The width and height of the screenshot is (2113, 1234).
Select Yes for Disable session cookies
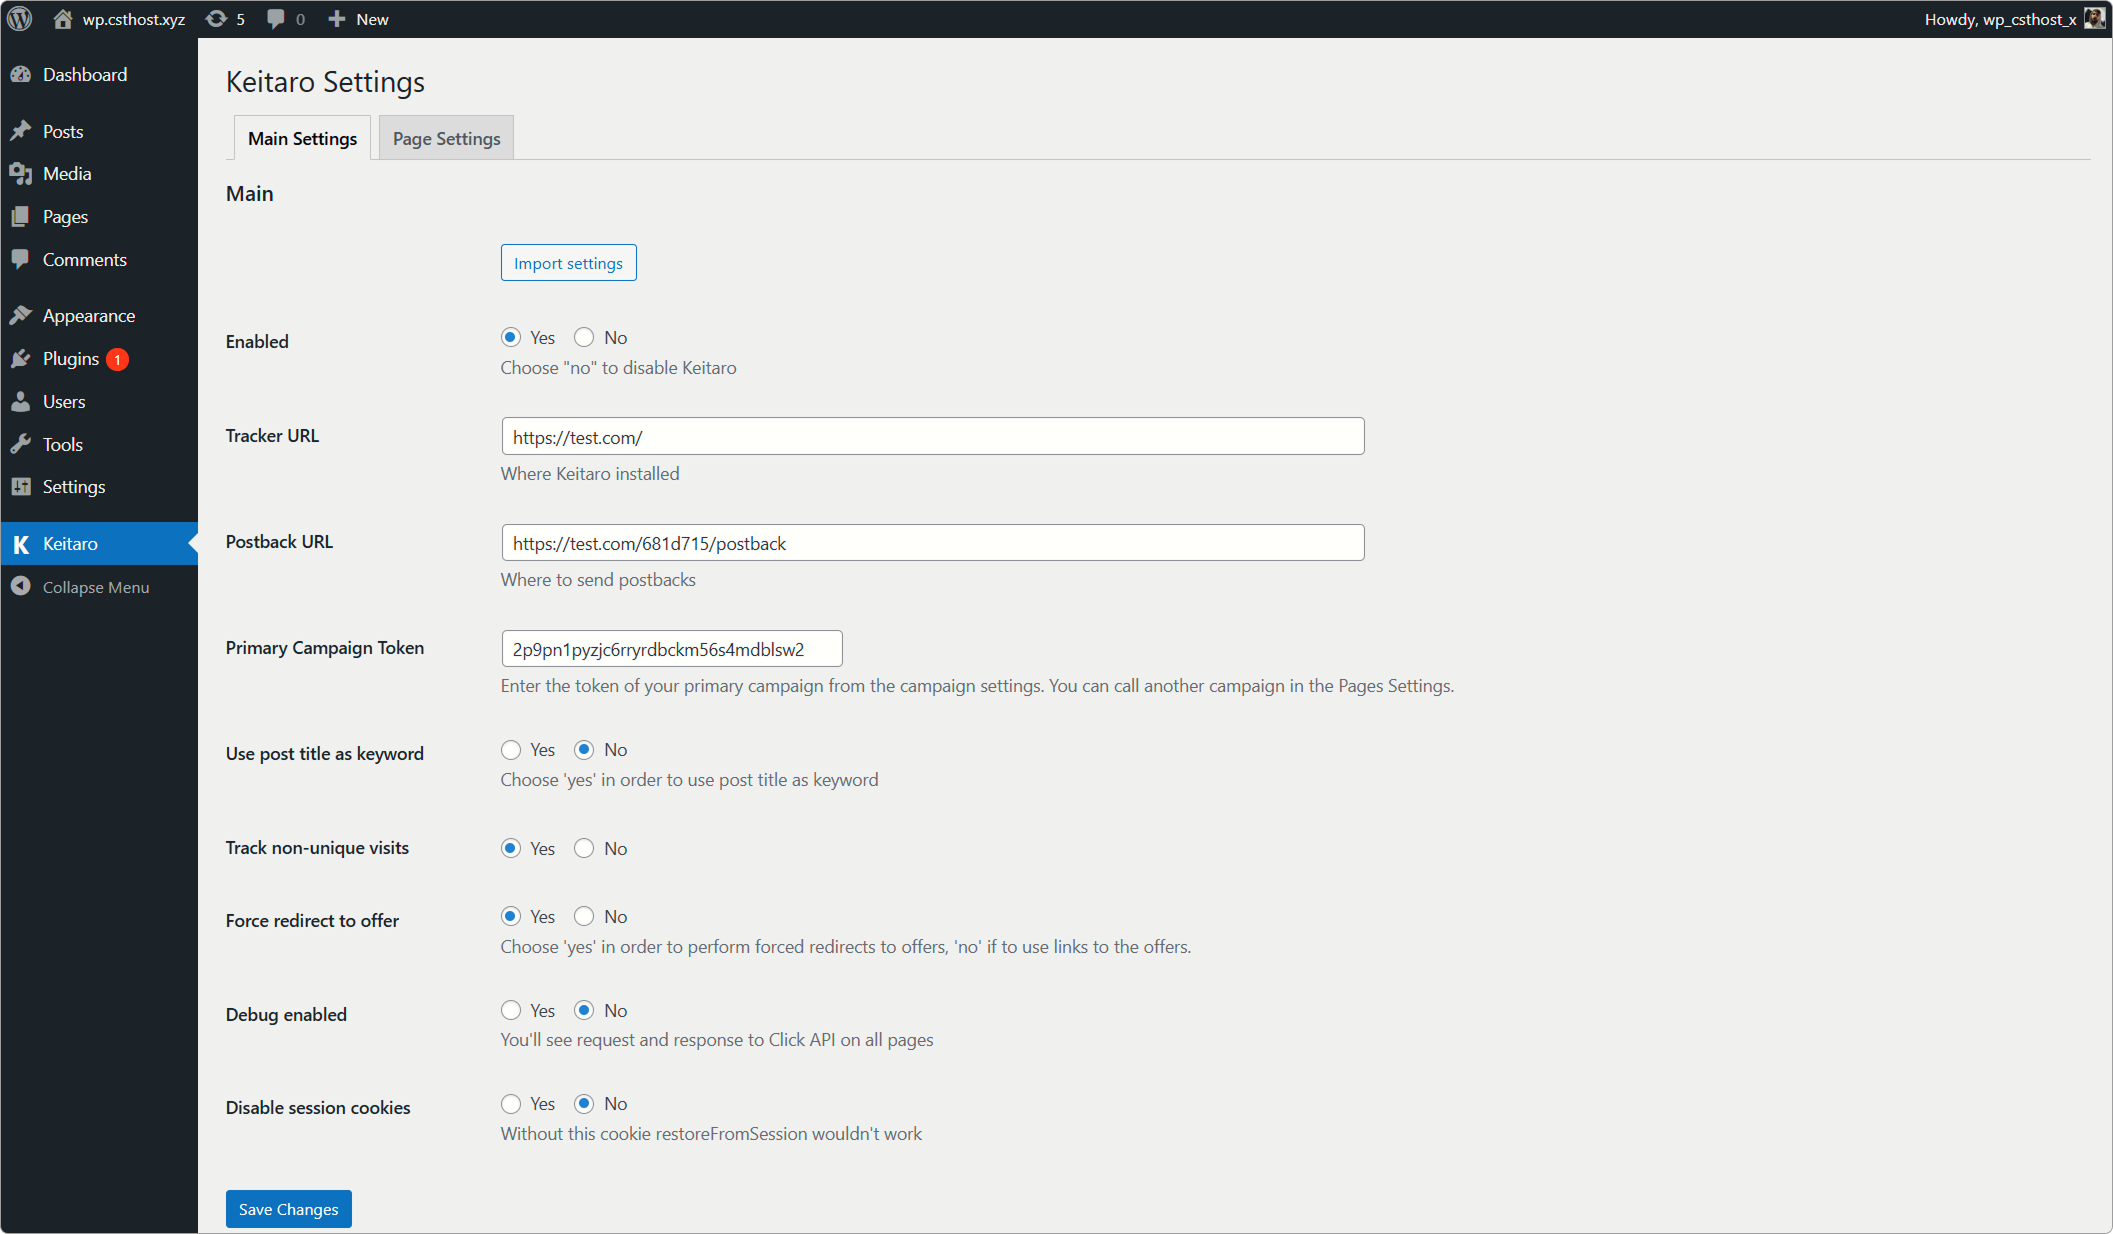click(511, 1104)
